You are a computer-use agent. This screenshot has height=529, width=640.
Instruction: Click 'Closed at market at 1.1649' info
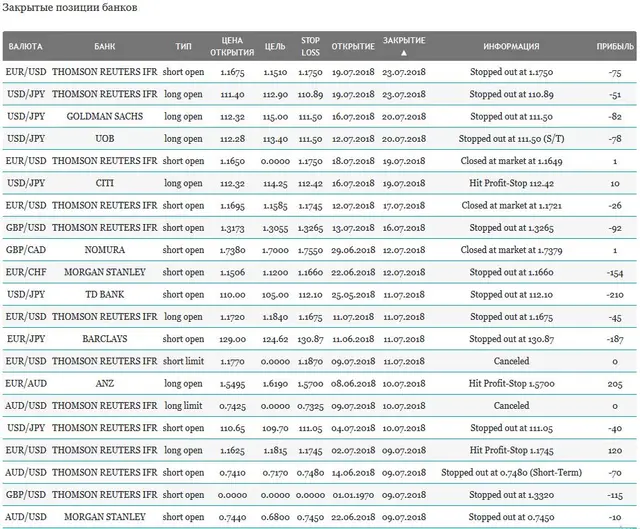pyautogui.click(x=511, y=161)
